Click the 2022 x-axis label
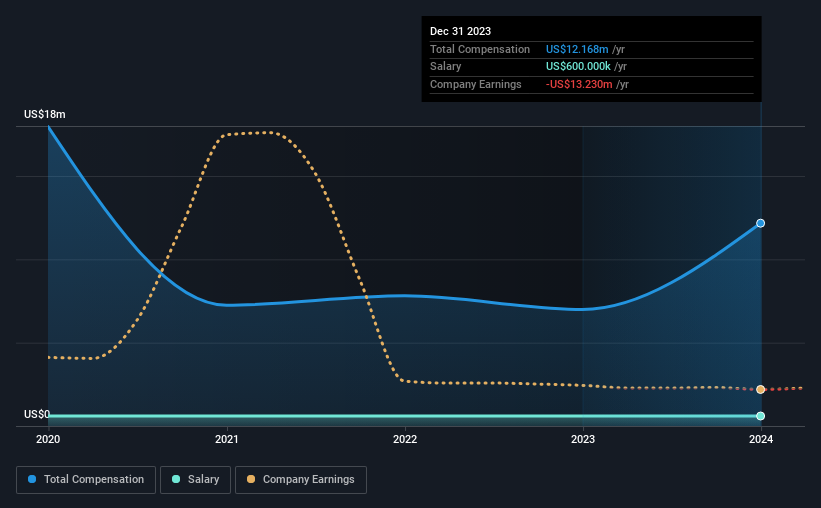821x508 pixels. tap(405, 439)
